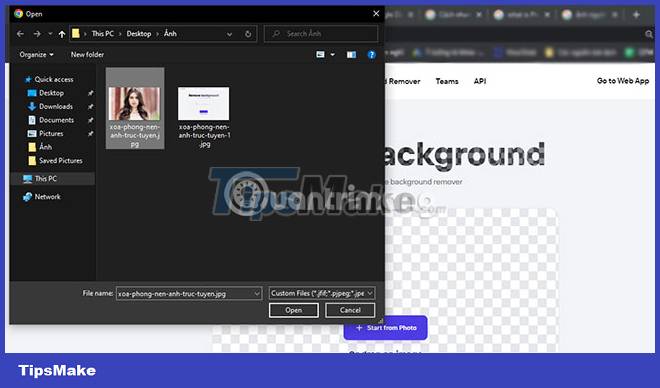The image size is (660, 388).
Task: Select Ảnh in the address breadcrumb
Action: coord(170,34)
